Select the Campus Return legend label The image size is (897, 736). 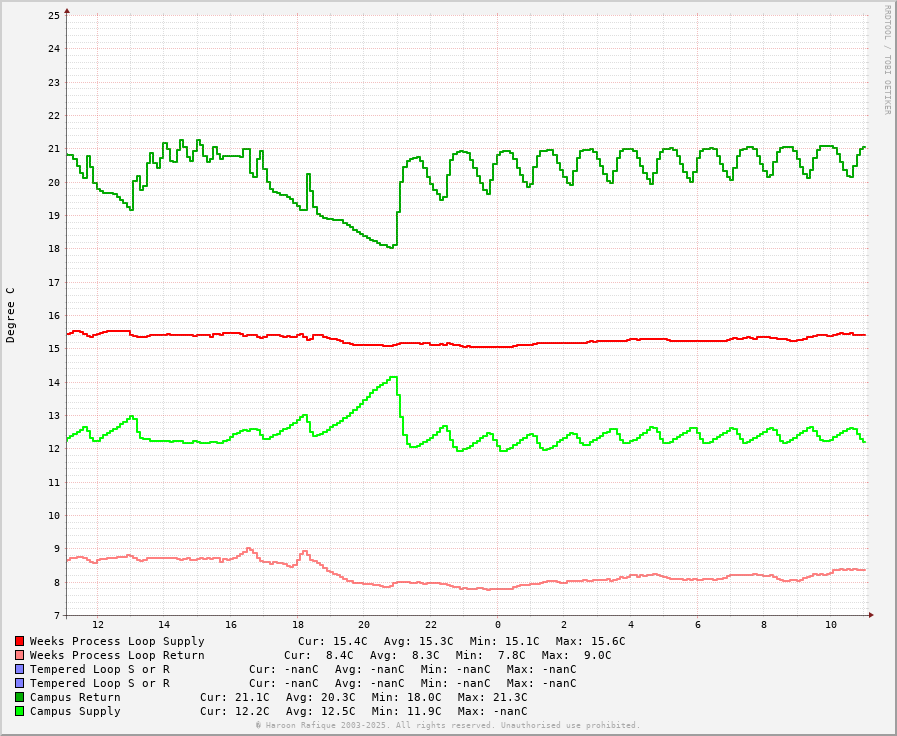click(x=75, y=697)
